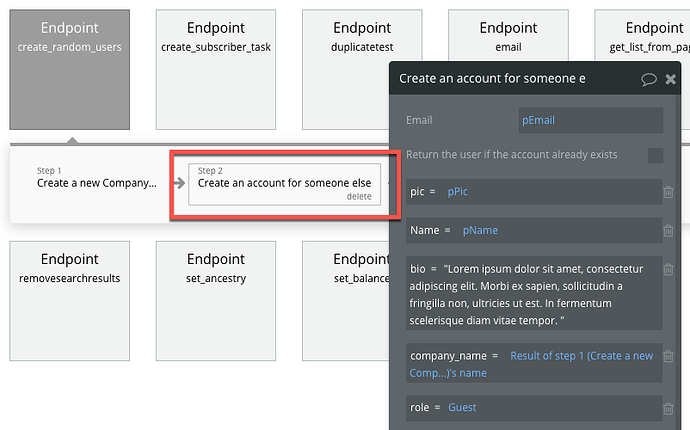Open the create_subscriber_task endpoint
This screenshot has height=430, width=690.
click(x=216, y=70)
